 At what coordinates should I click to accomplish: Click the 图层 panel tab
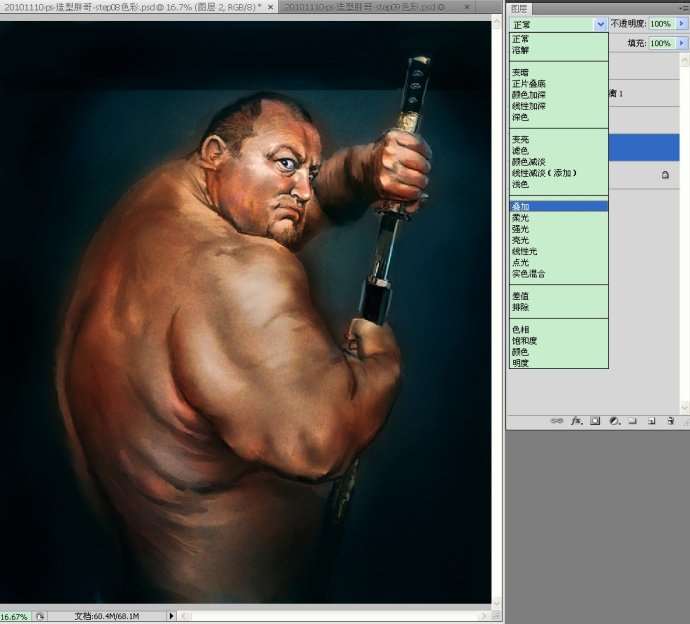(519, 9)
